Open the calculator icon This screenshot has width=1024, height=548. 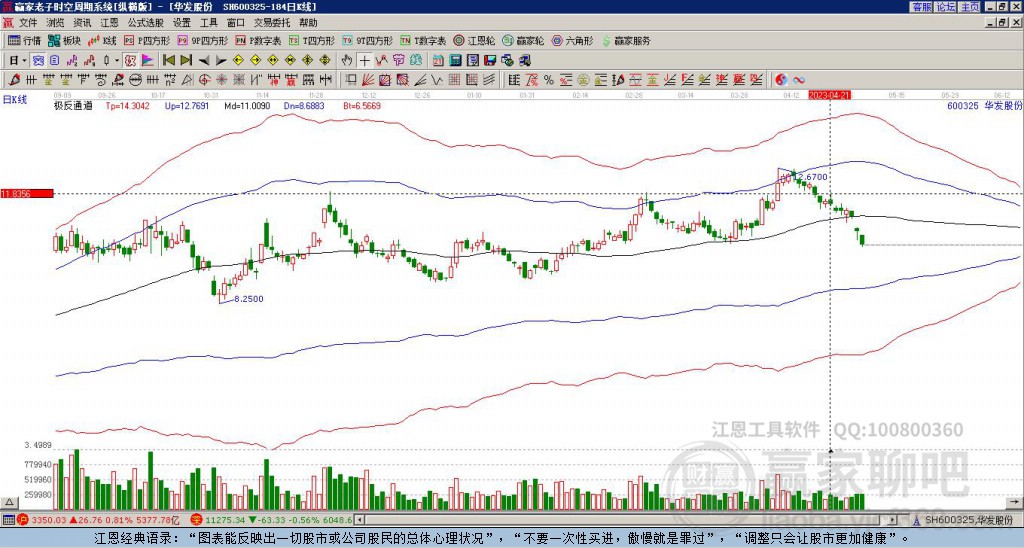click(456, 61)
